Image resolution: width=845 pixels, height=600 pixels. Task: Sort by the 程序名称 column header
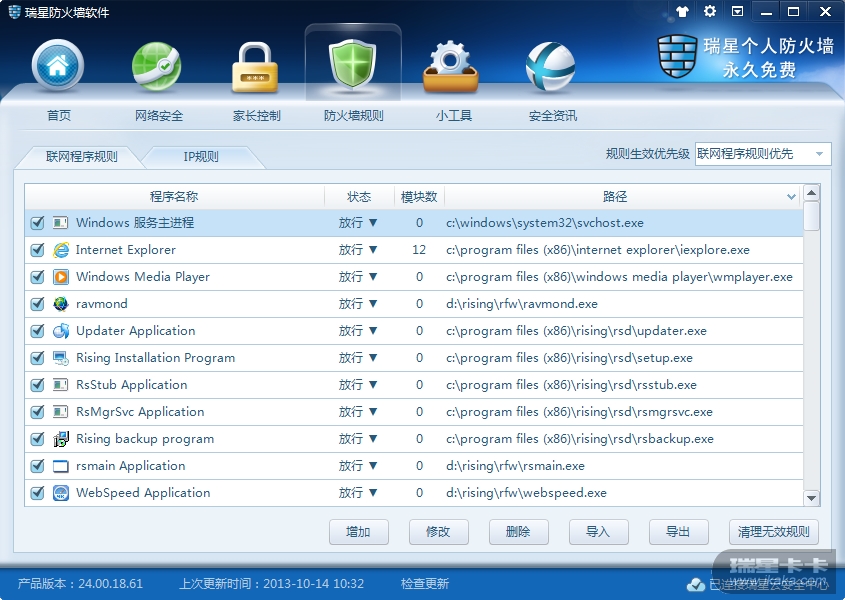174,197
